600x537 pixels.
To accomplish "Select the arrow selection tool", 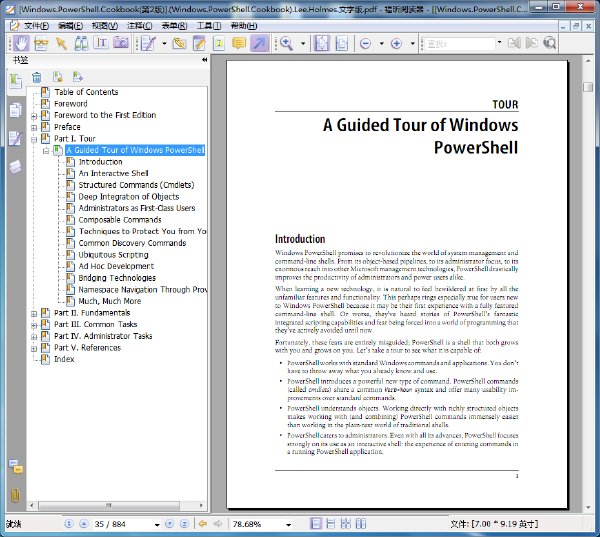I will point(61,44).
